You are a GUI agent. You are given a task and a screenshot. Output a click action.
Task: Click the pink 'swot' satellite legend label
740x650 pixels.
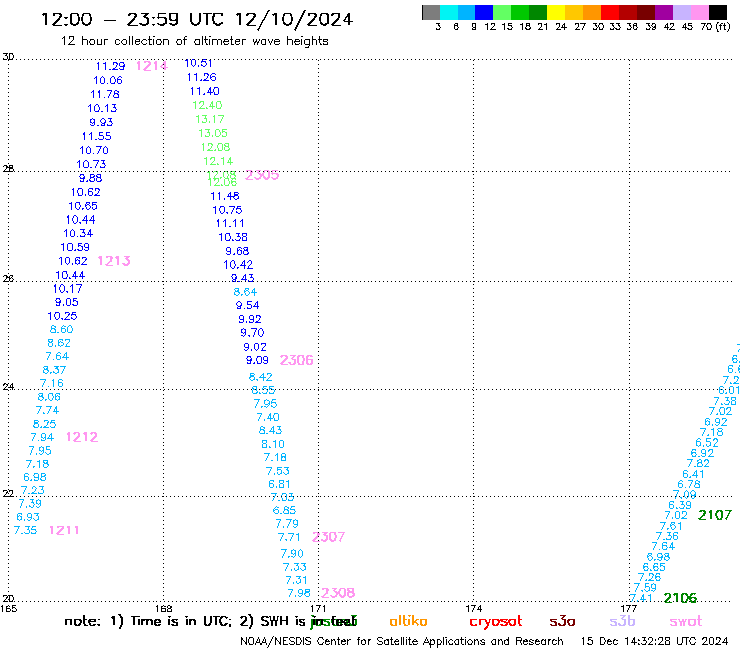click(x=686, y=622)
